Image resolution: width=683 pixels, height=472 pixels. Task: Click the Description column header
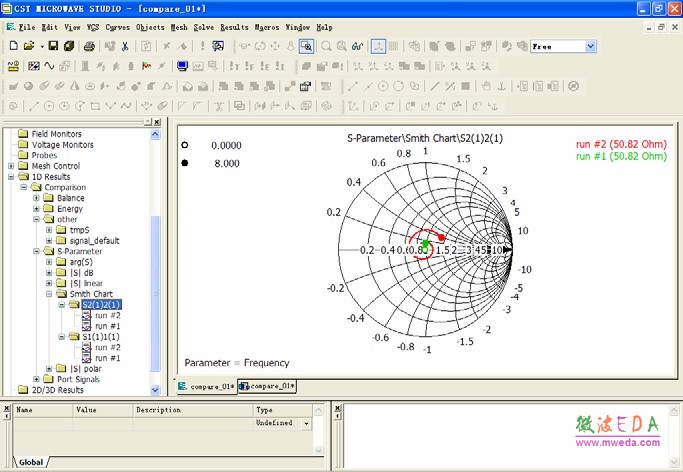click(193, 410)
